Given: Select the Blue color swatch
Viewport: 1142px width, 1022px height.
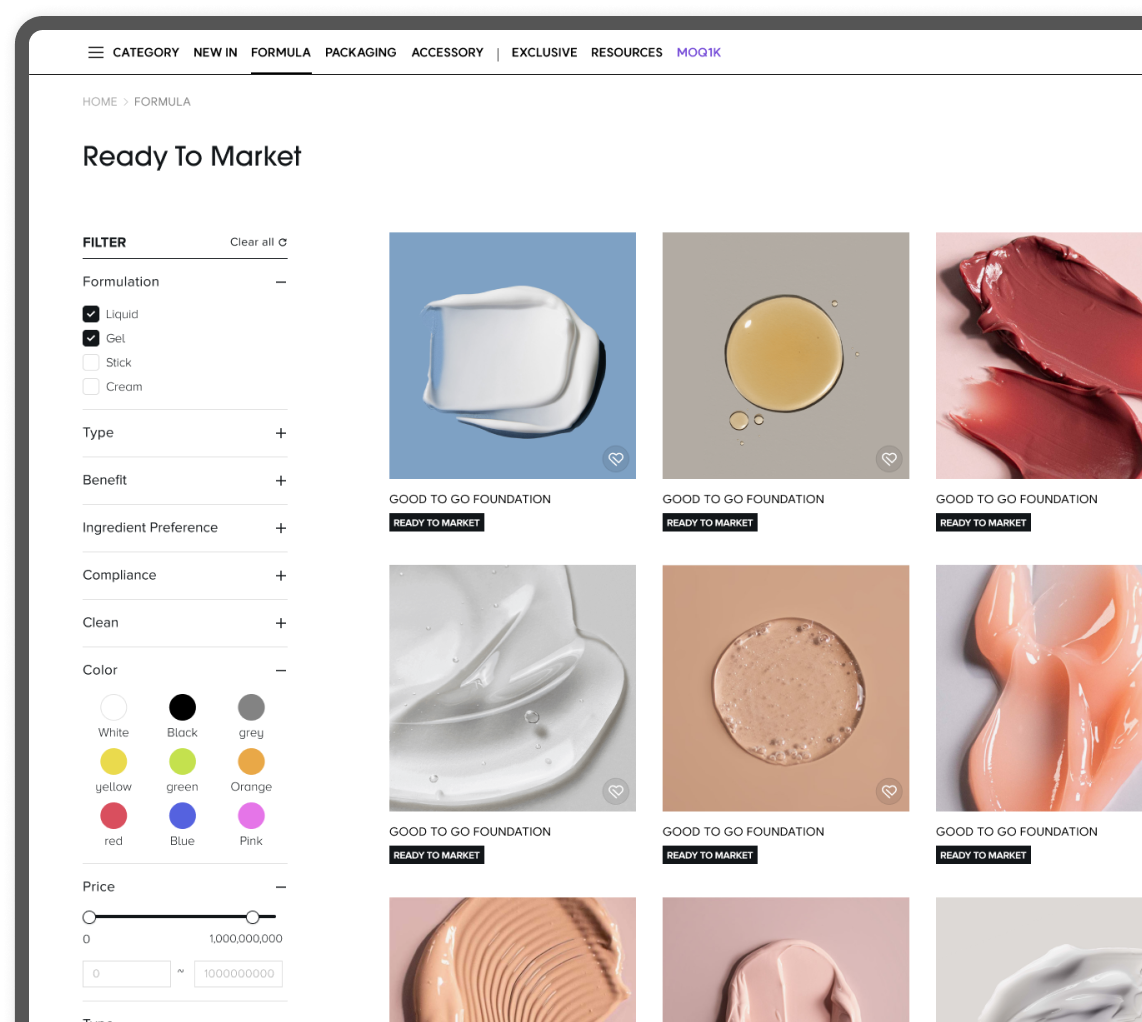Looking at the screenshot, I should pyautogui.click(x=182, y=816).
